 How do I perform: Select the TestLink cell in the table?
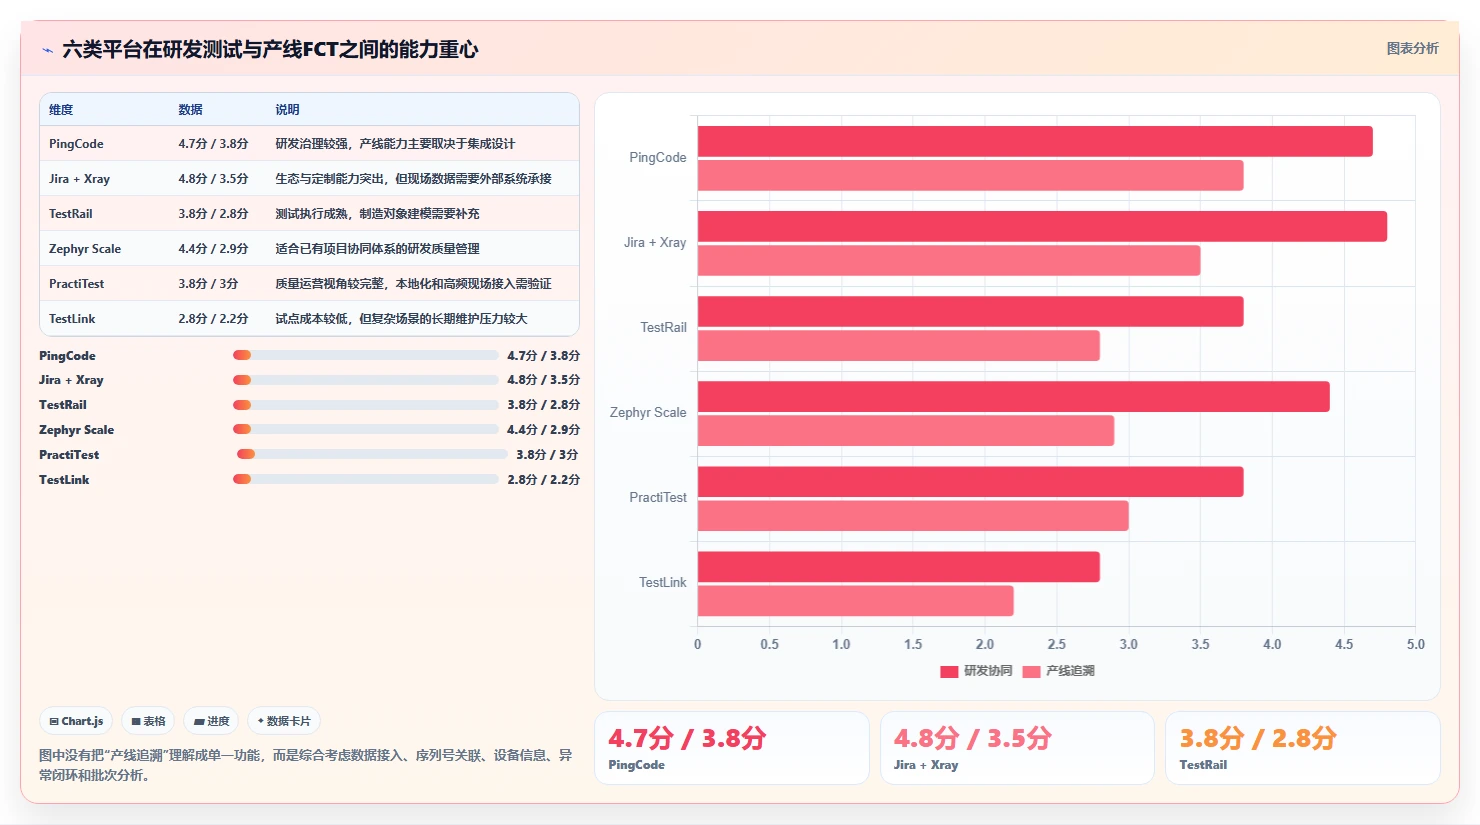pyautogui.click(x=72, y=319)
